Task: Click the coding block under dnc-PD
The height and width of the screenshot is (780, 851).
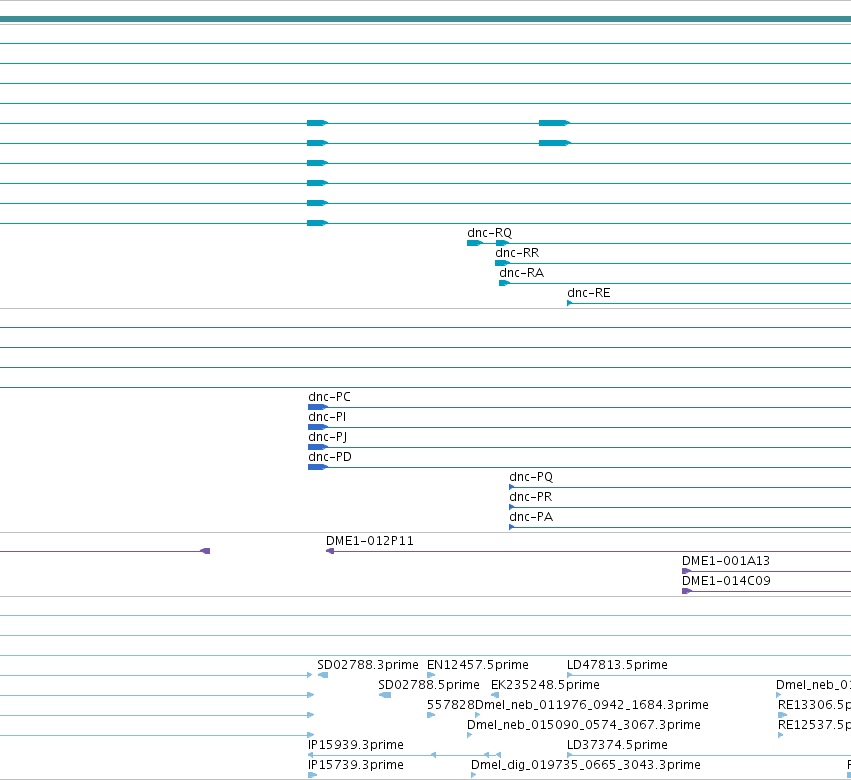Action: tap(317, 467)
